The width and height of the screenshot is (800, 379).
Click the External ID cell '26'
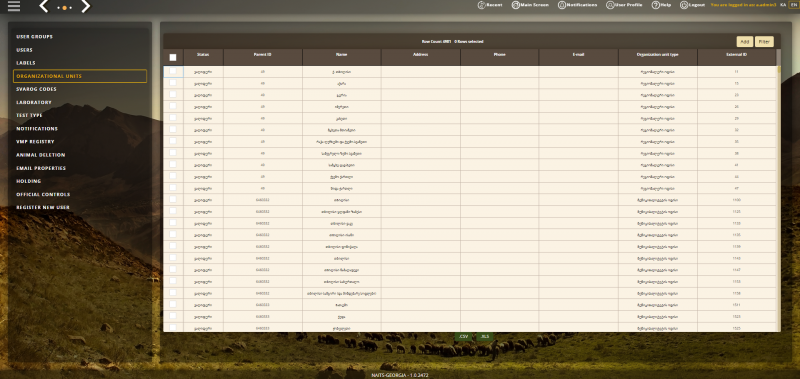pos(736,107)
